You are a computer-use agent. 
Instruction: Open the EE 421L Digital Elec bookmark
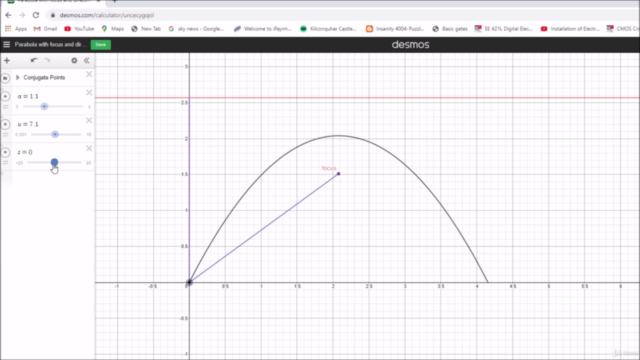pos(503,29)
